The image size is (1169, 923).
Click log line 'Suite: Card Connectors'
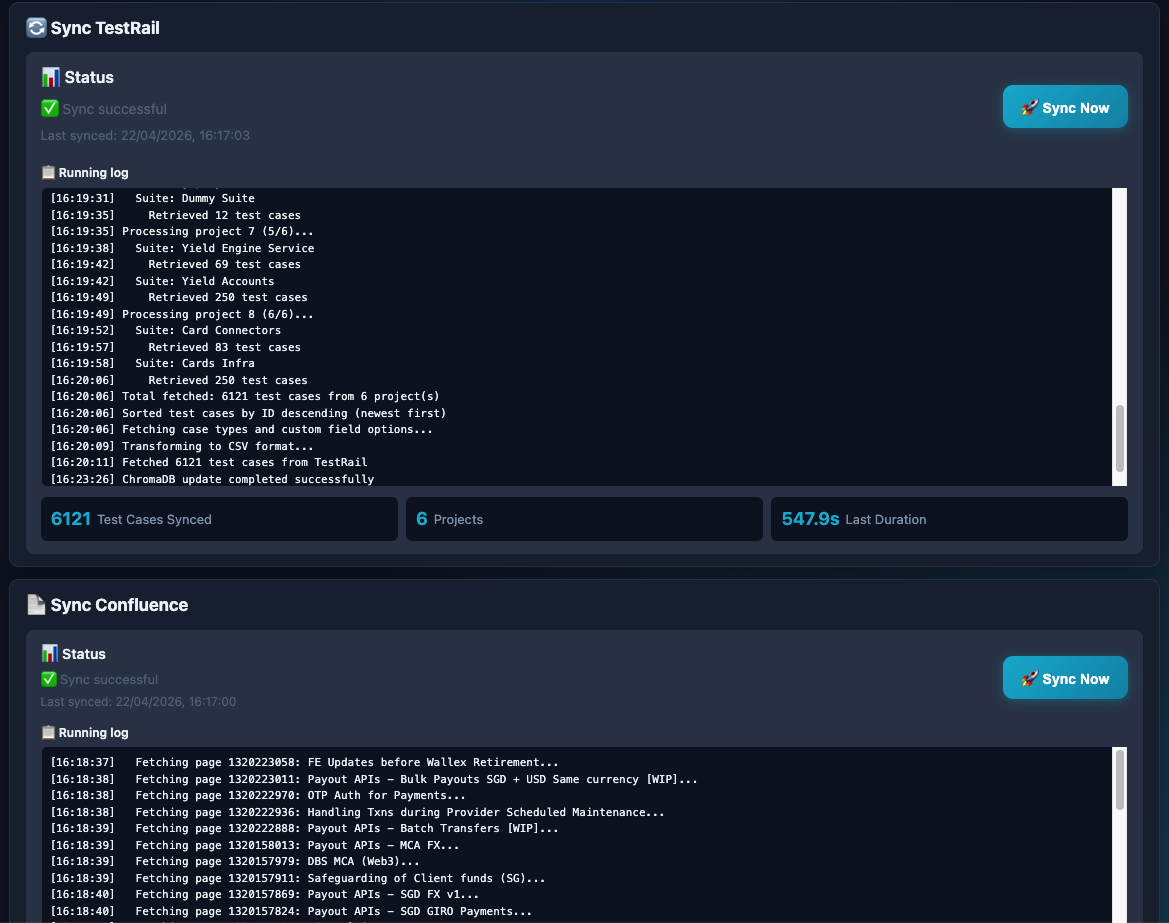[x=166, y=330]
